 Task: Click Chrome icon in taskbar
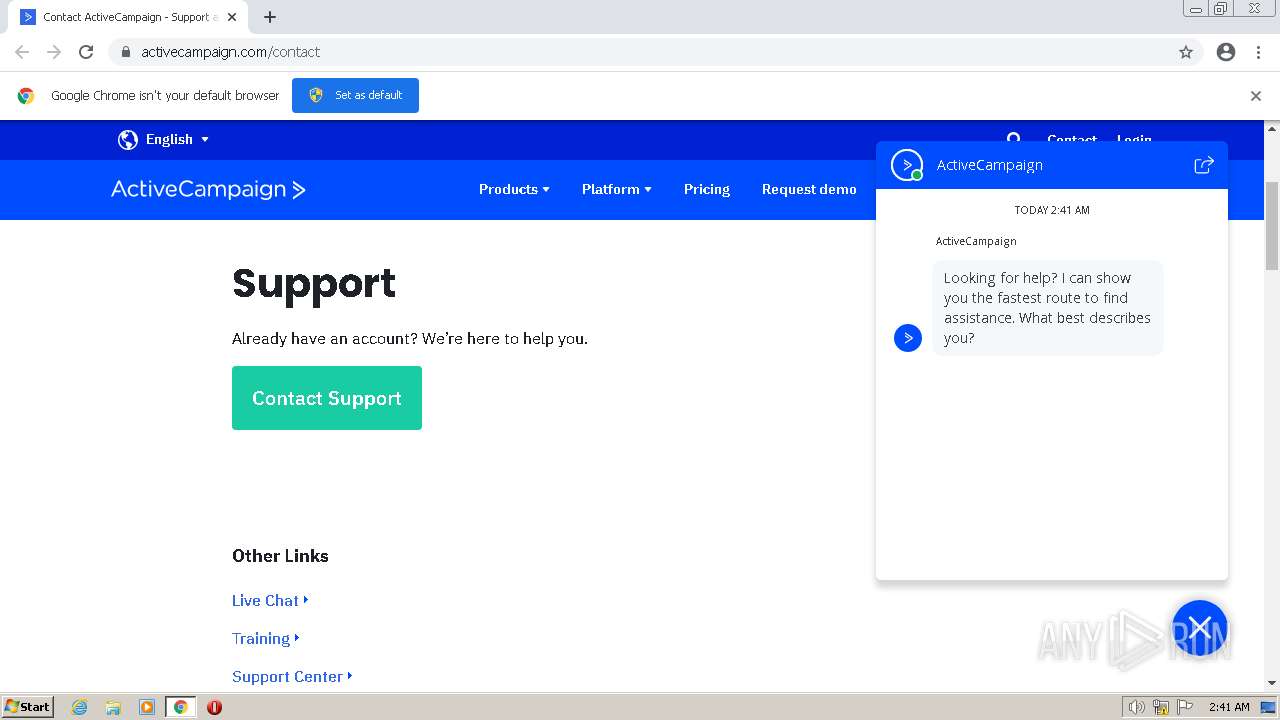[x=181, y=707]
